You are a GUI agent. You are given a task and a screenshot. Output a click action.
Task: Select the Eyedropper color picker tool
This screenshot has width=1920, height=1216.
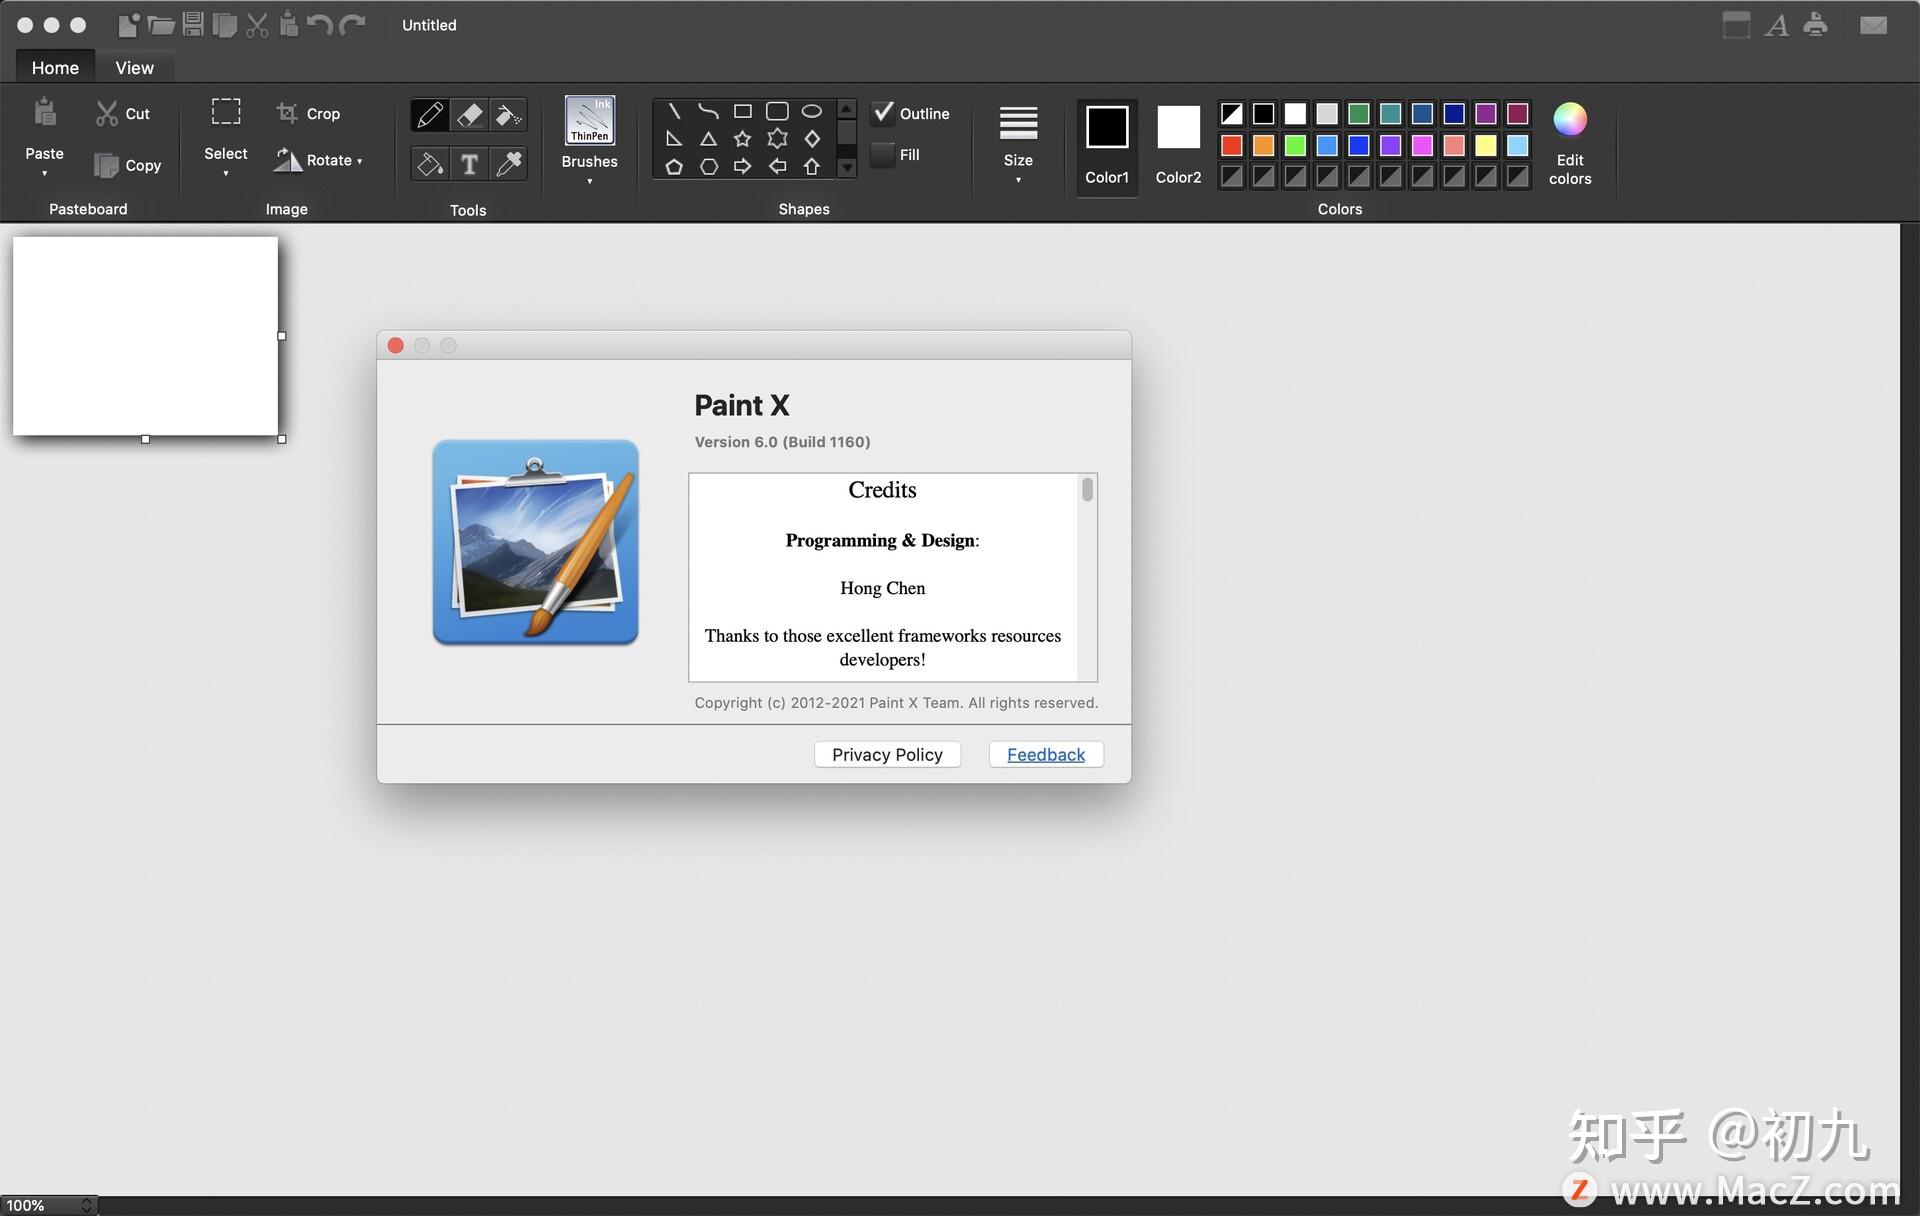click(508, 163)
